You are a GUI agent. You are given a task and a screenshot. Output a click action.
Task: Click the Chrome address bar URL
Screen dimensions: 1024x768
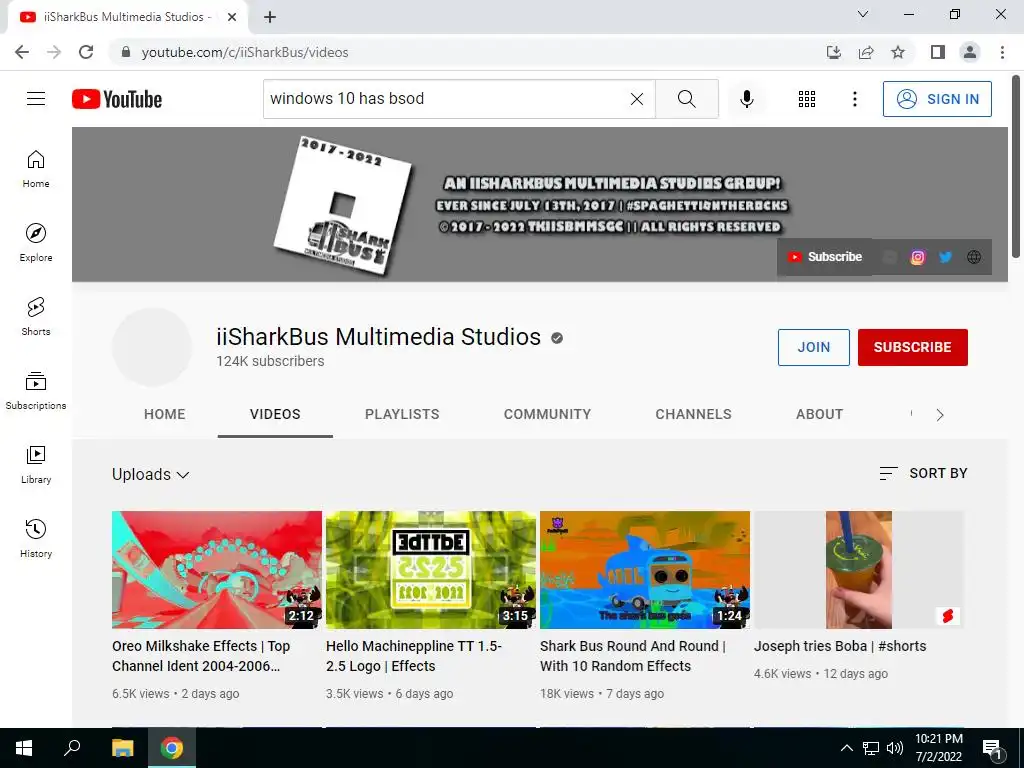(x=244, y=52)
